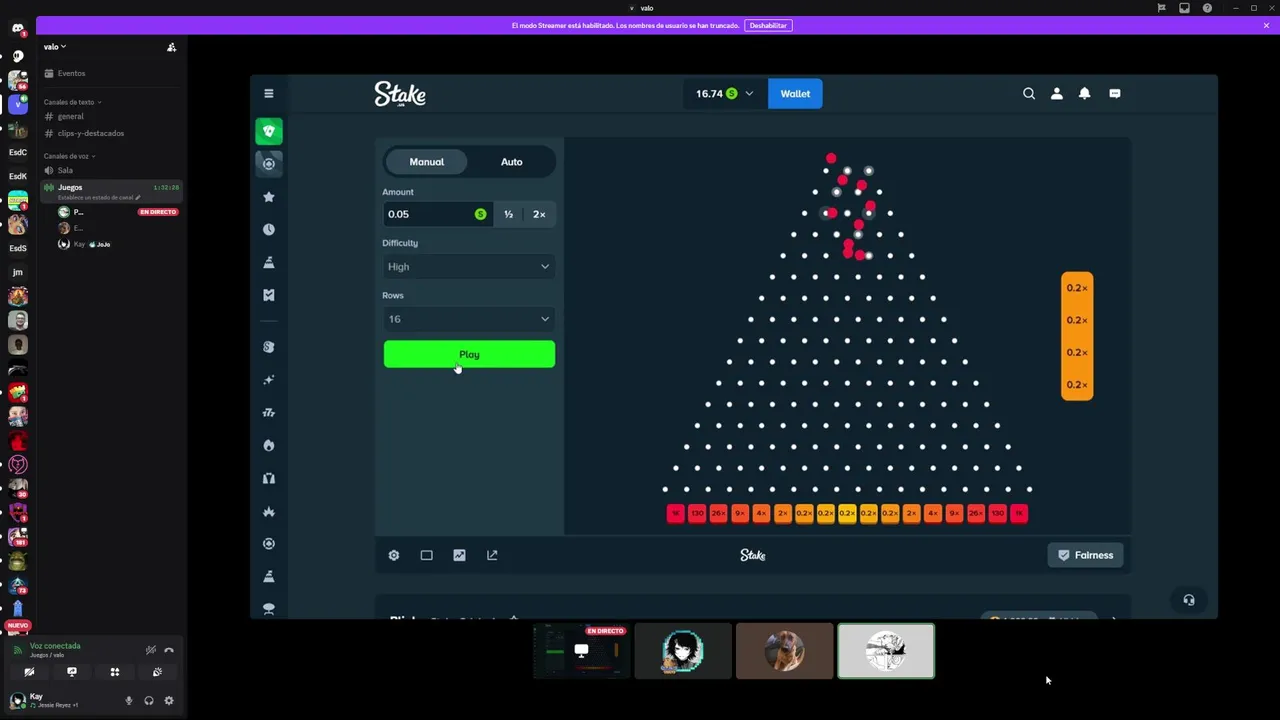Screen dimensions: 1280x720
Task: Click the Deshabilitar streamer mode button
Action: 768,25
